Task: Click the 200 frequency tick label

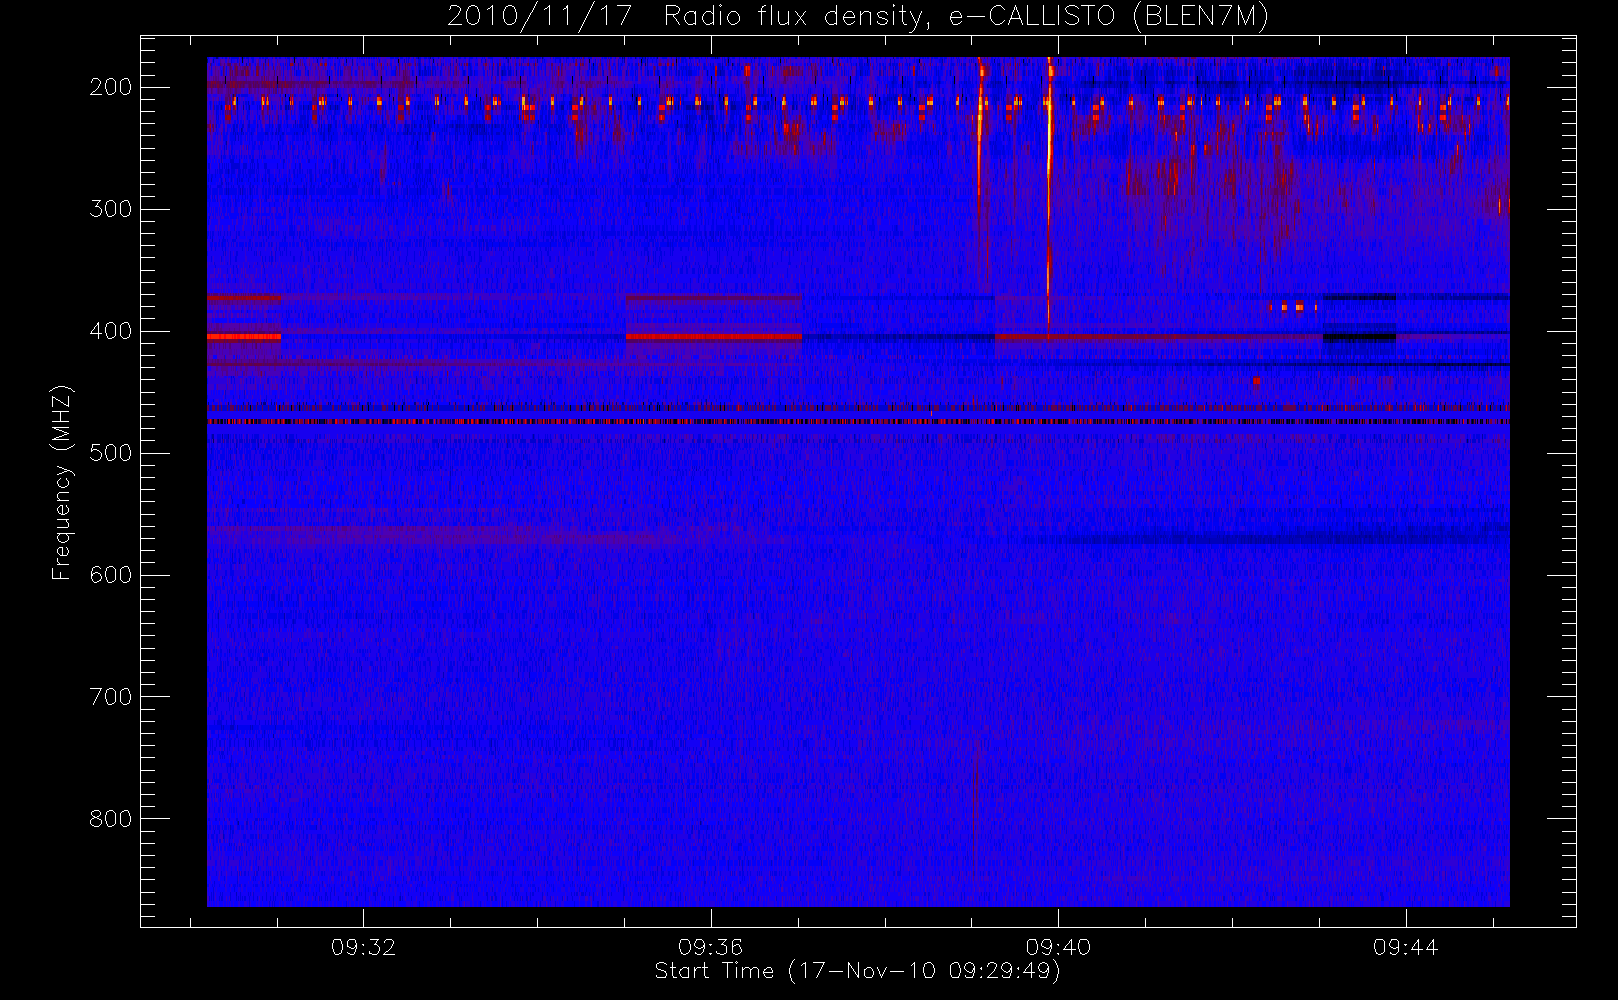Action: (111, 87)
